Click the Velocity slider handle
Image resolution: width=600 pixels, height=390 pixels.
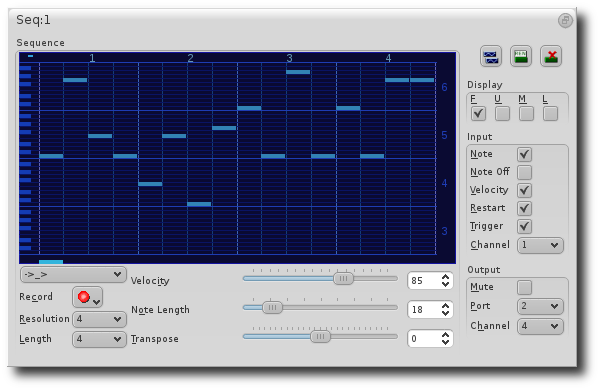(343, 279)
